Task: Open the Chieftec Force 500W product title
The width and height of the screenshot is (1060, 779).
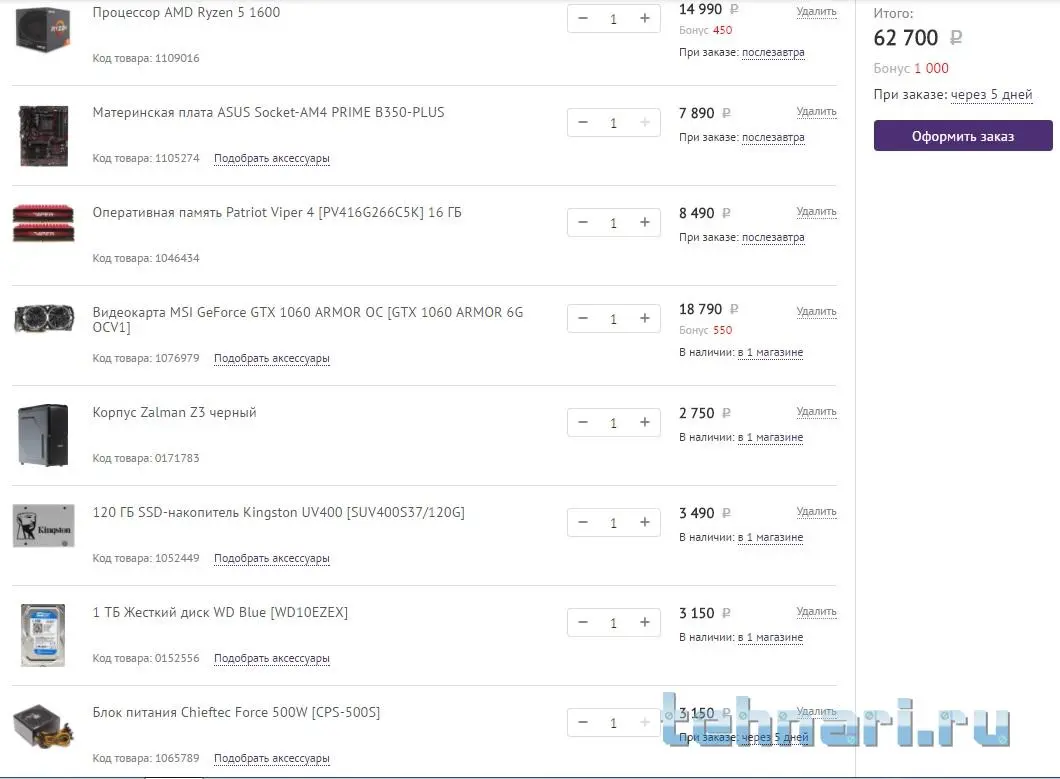Action: [x=236, y=712]
